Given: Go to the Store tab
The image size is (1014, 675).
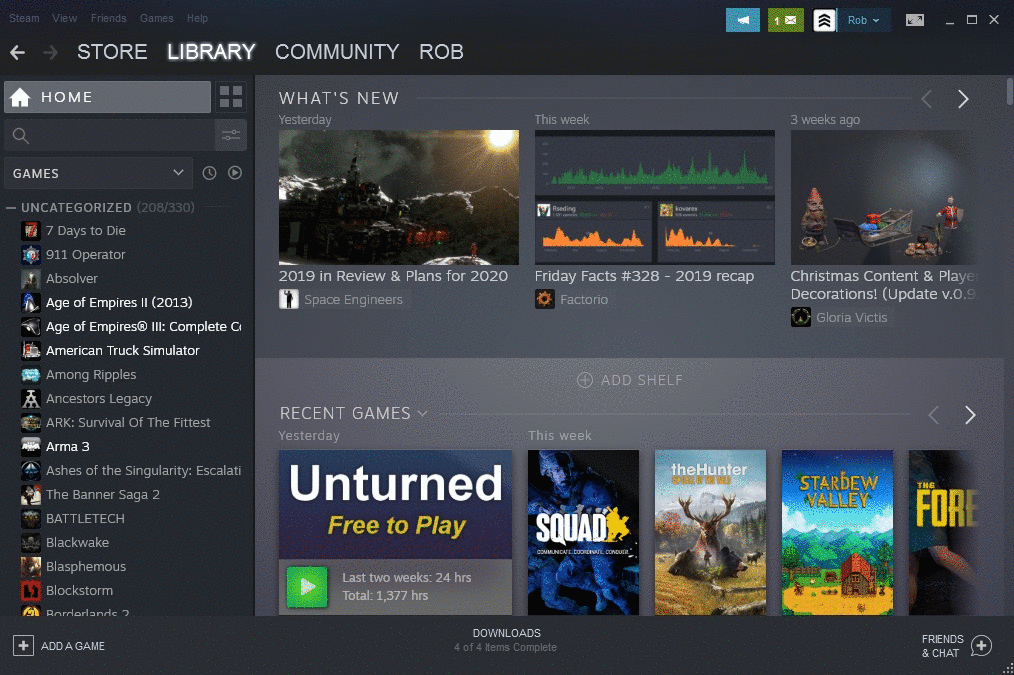Looking at the screenshot, I should pos(112,52).
